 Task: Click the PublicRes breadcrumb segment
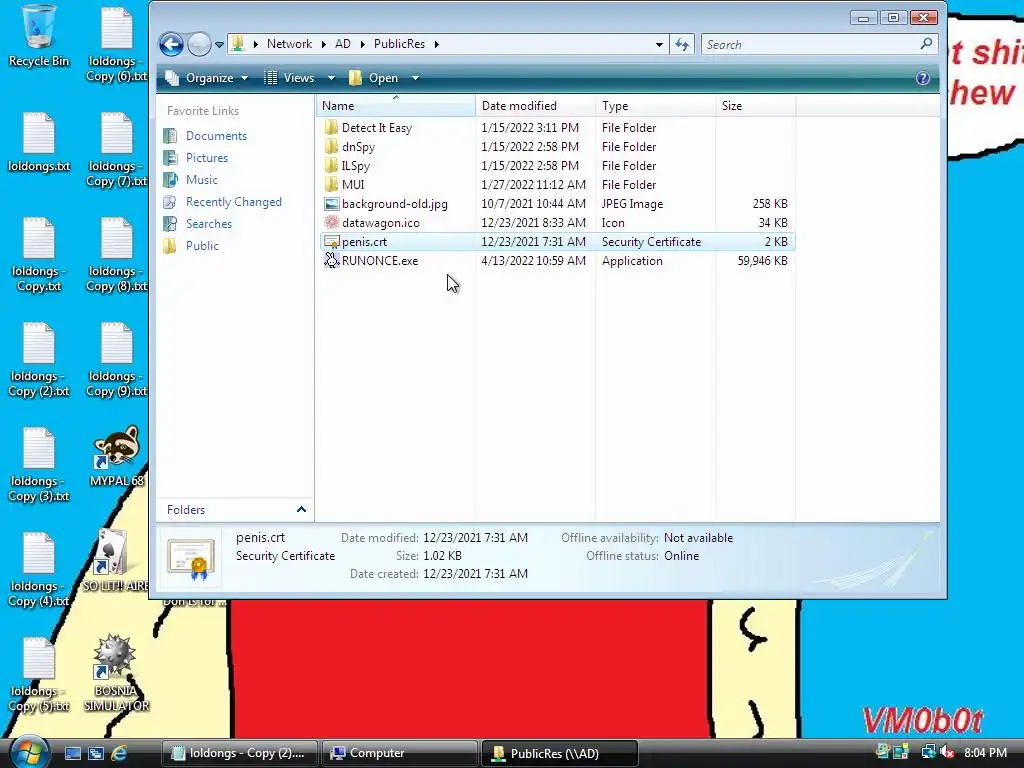(x=399, y=44)
